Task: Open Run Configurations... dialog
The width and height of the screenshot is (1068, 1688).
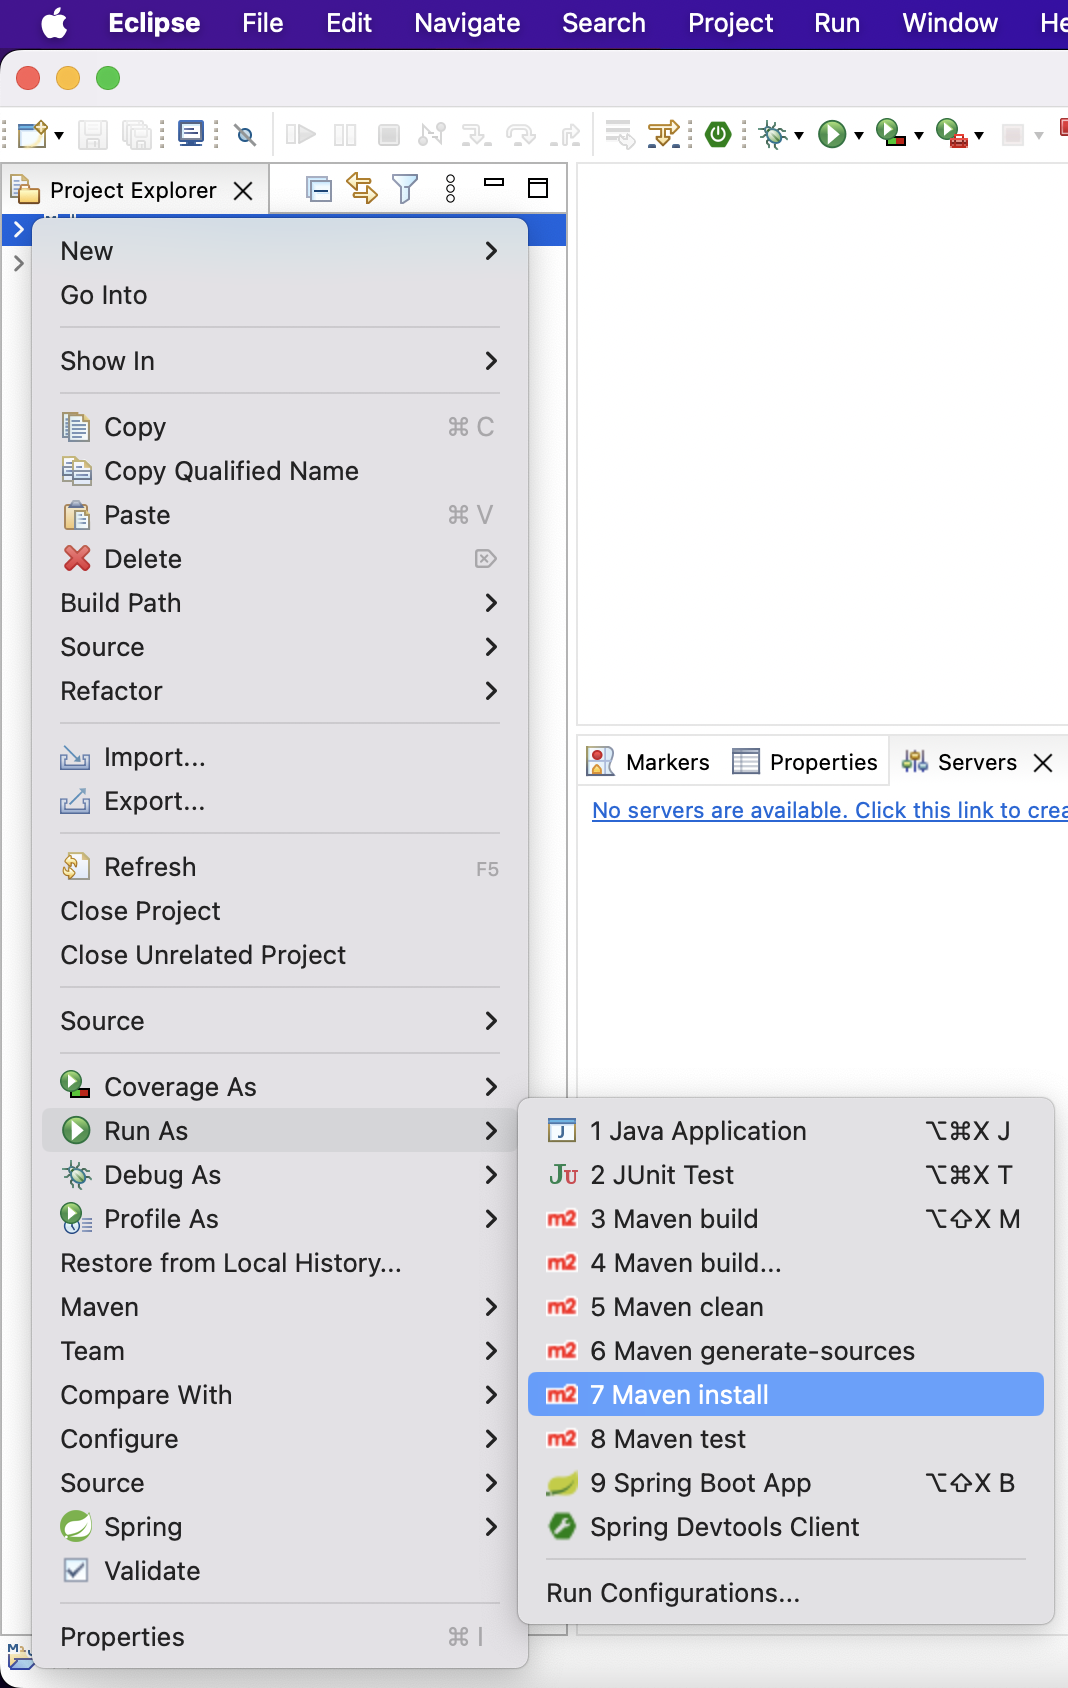Action: [x=786, y=1593]
